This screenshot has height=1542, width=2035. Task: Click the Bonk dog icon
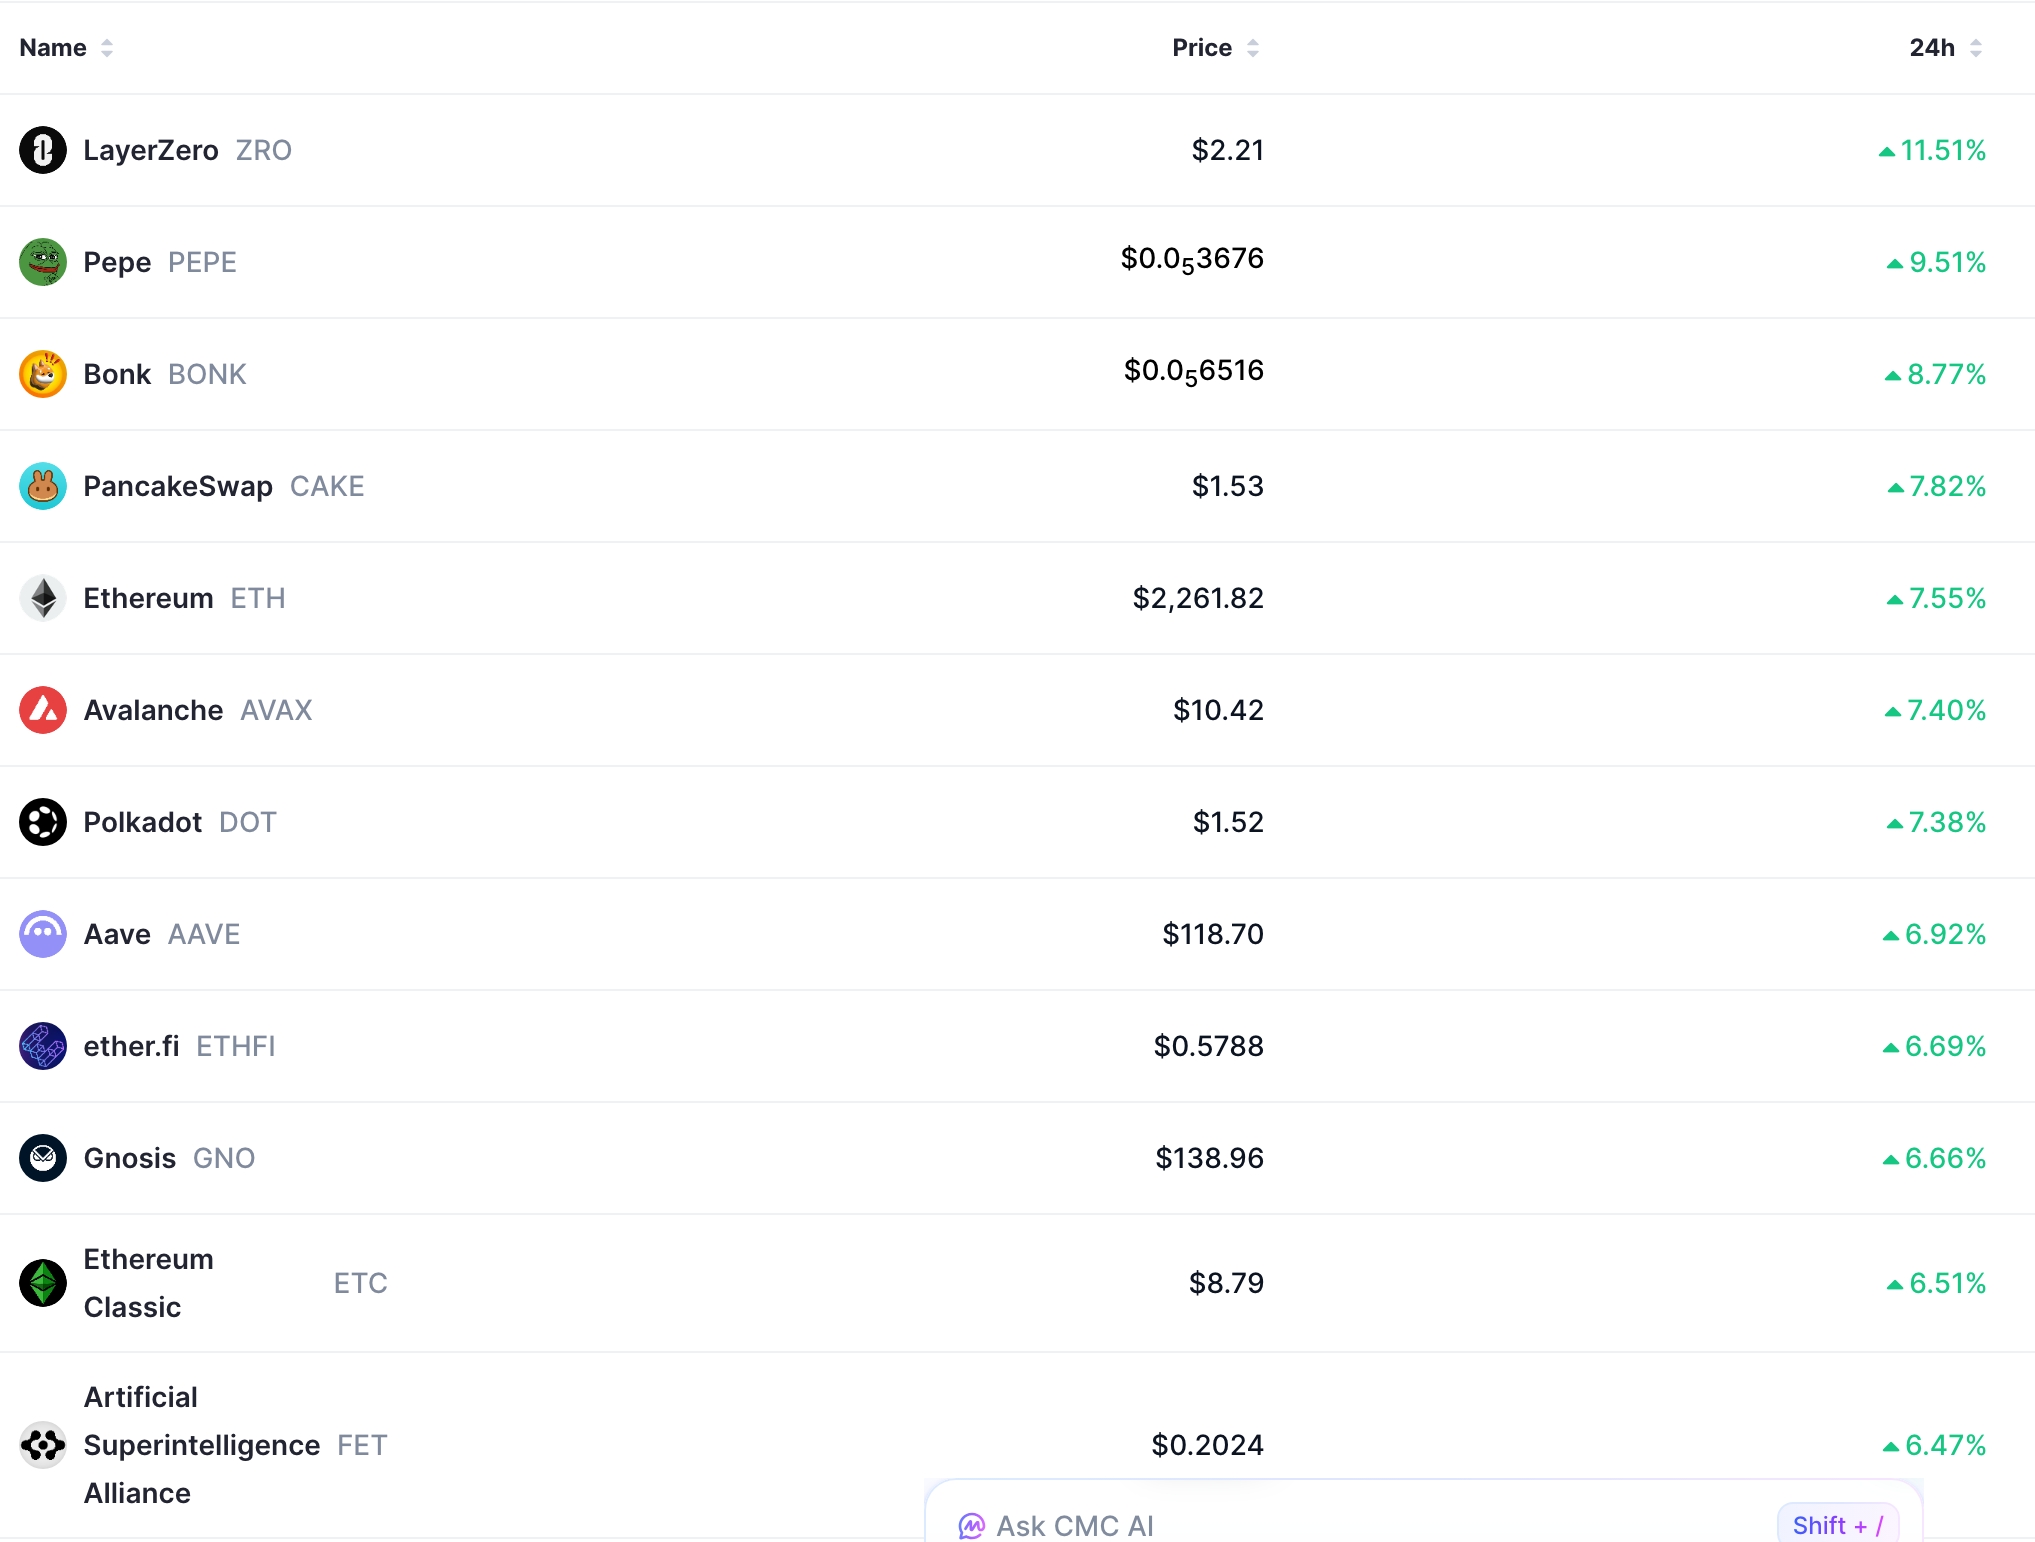[42, 374]
